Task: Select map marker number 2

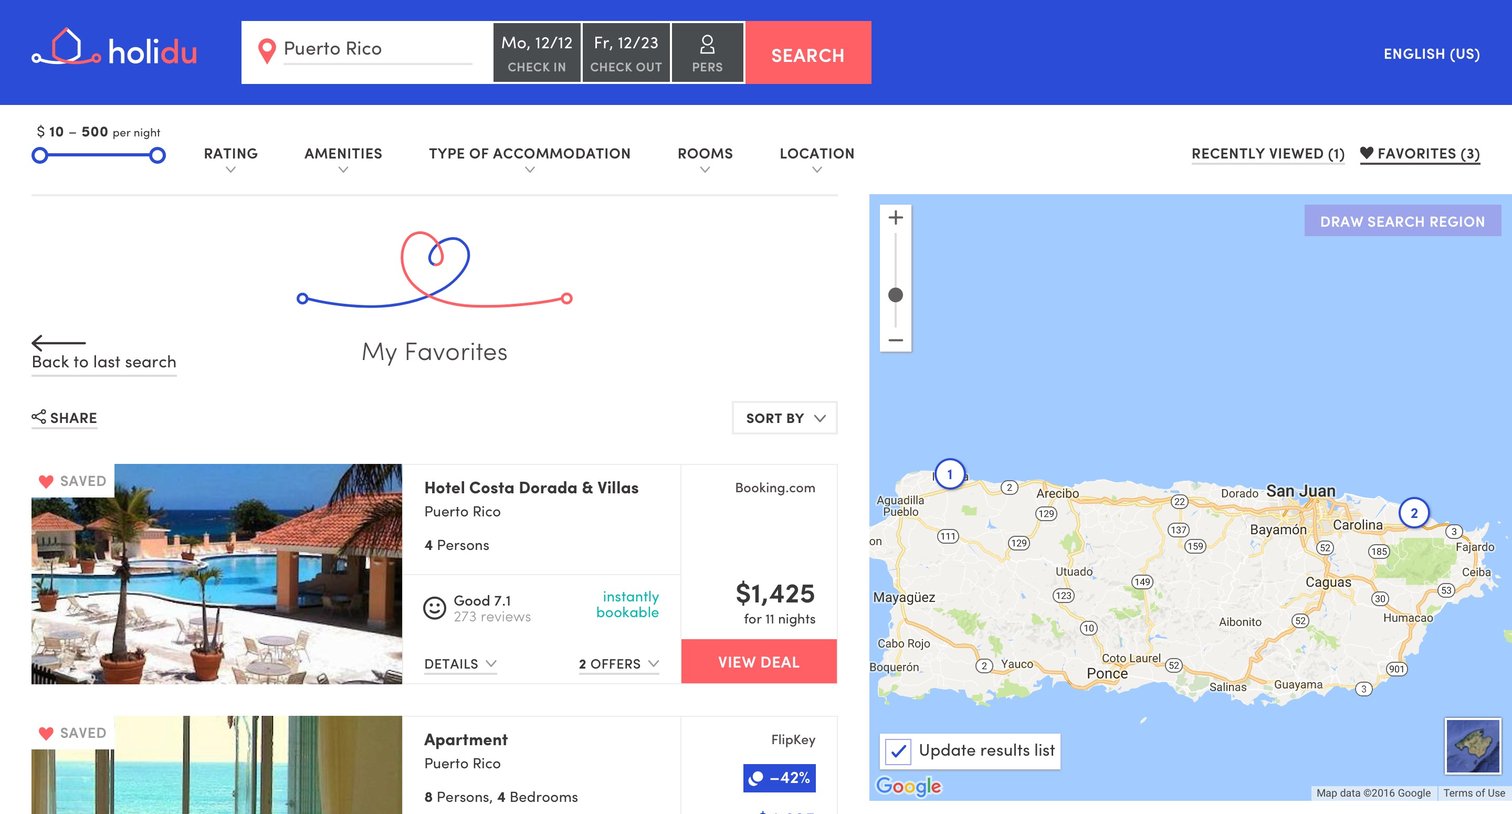Action: click(1414, 513)
